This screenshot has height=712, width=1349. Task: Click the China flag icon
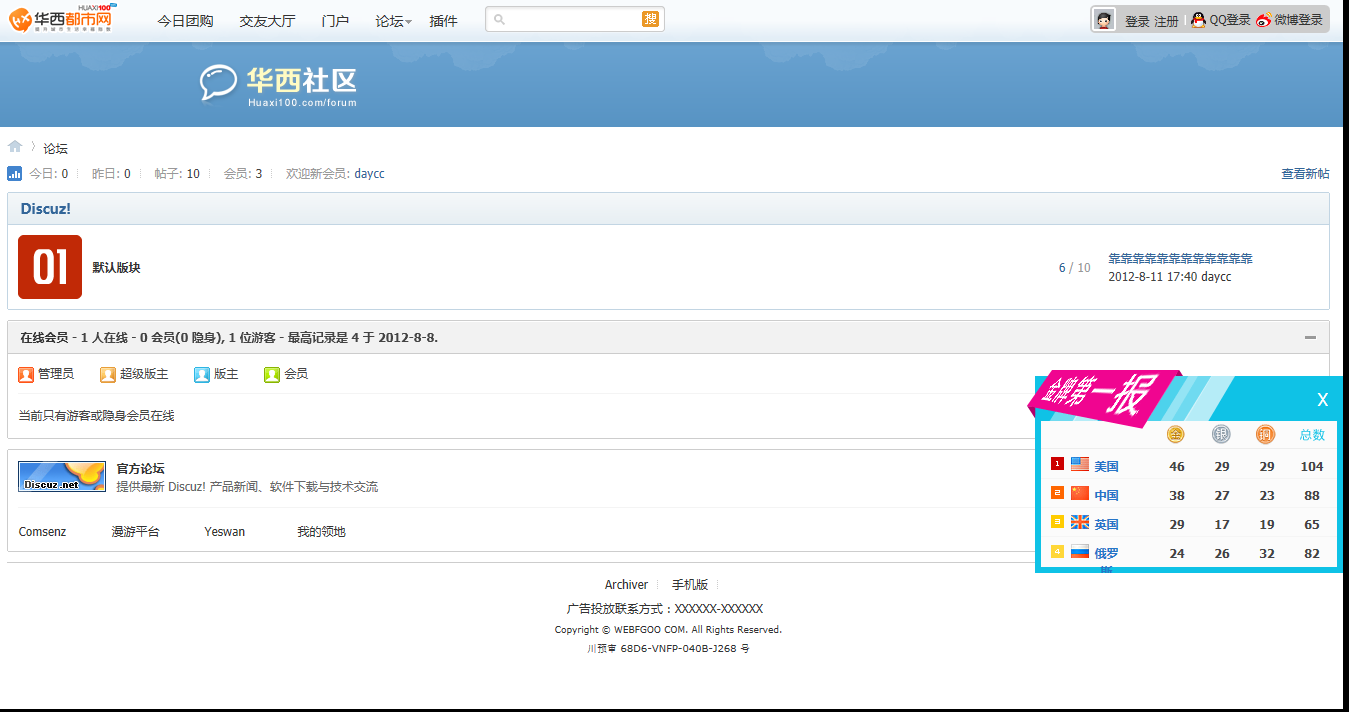[x=1080, y=493]
